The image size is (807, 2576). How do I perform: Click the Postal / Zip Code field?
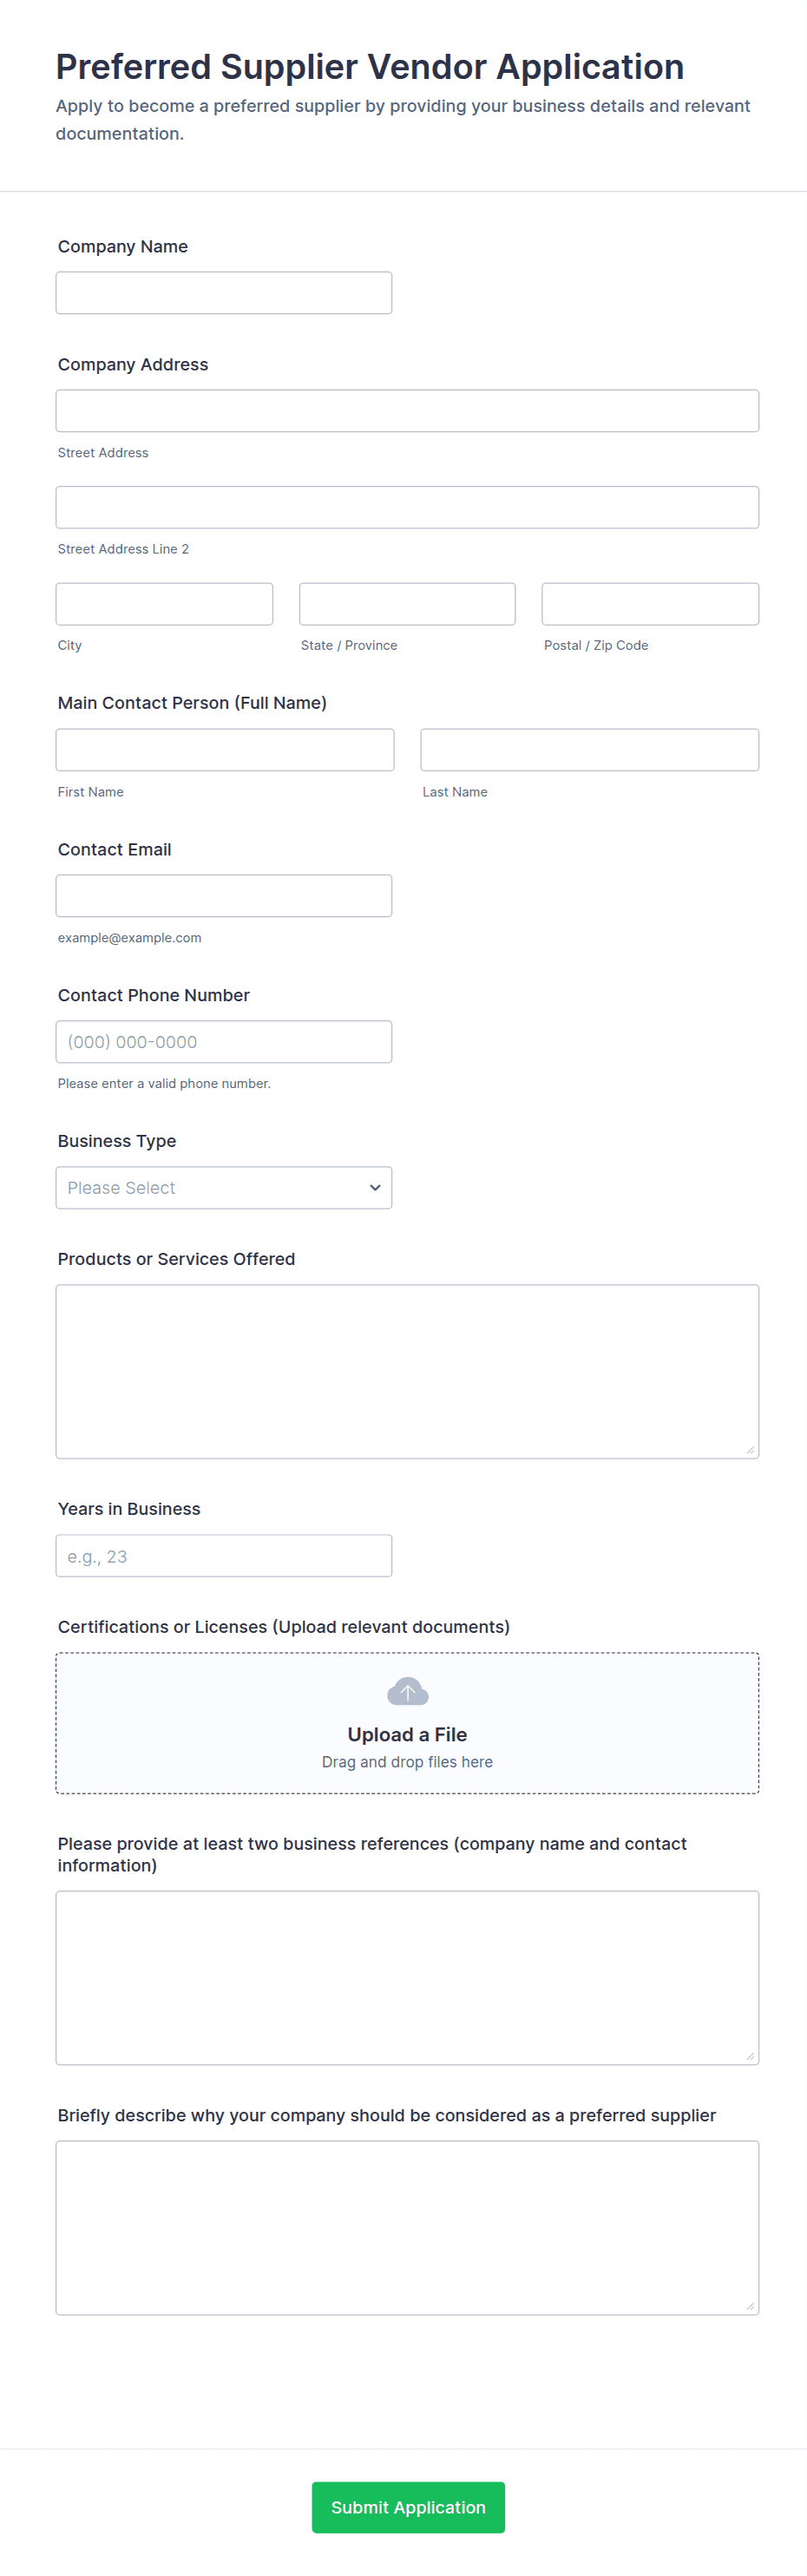650,604
